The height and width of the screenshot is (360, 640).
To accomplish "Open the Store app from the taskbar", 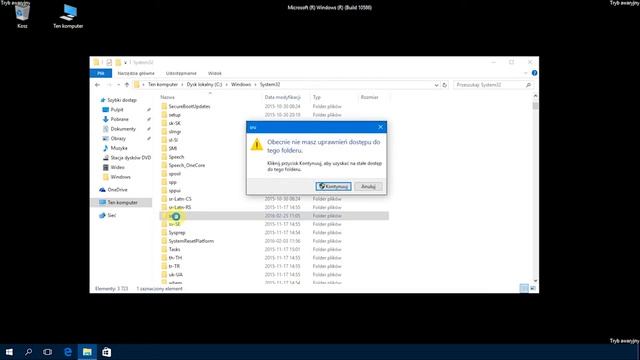I will click(x=107, y=352).
